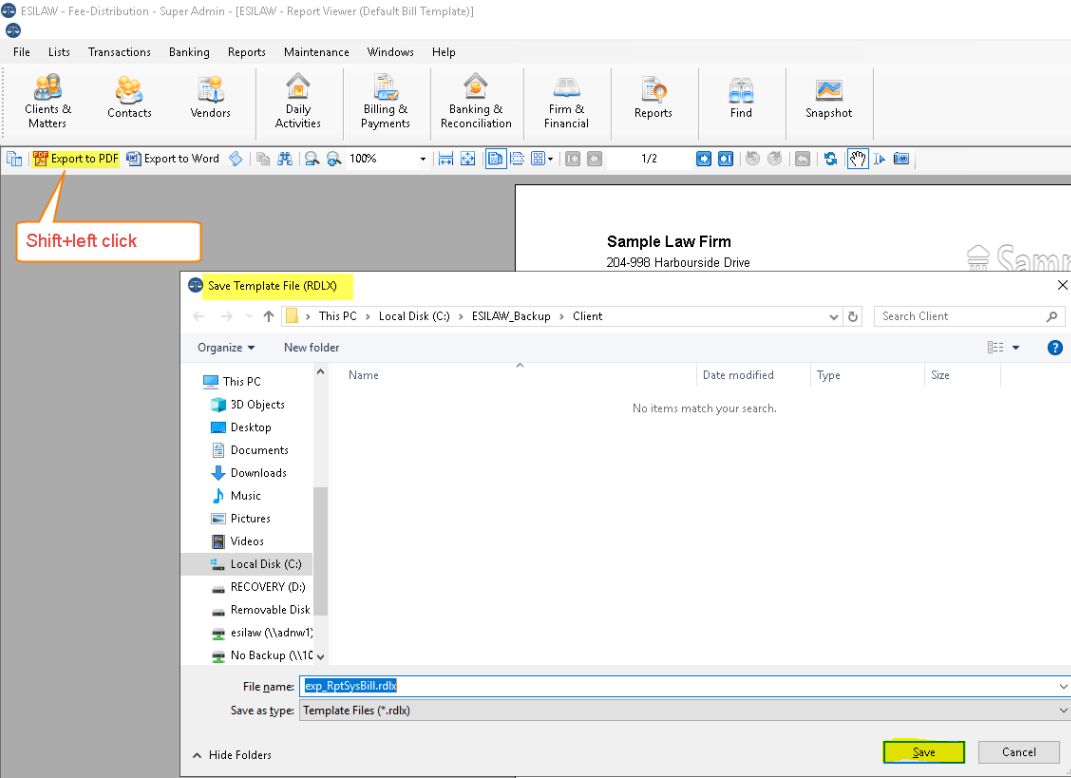The height and width of the screenshot is (778, 1071).
Task: Open the Windows menu
Action: click(x=390, y=52)
